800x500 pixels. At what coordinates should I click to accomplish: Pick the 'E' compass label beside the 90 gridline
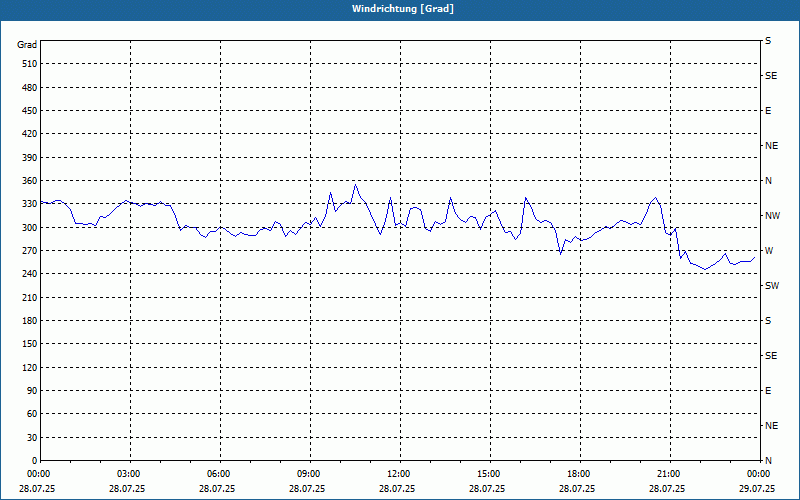768,391
